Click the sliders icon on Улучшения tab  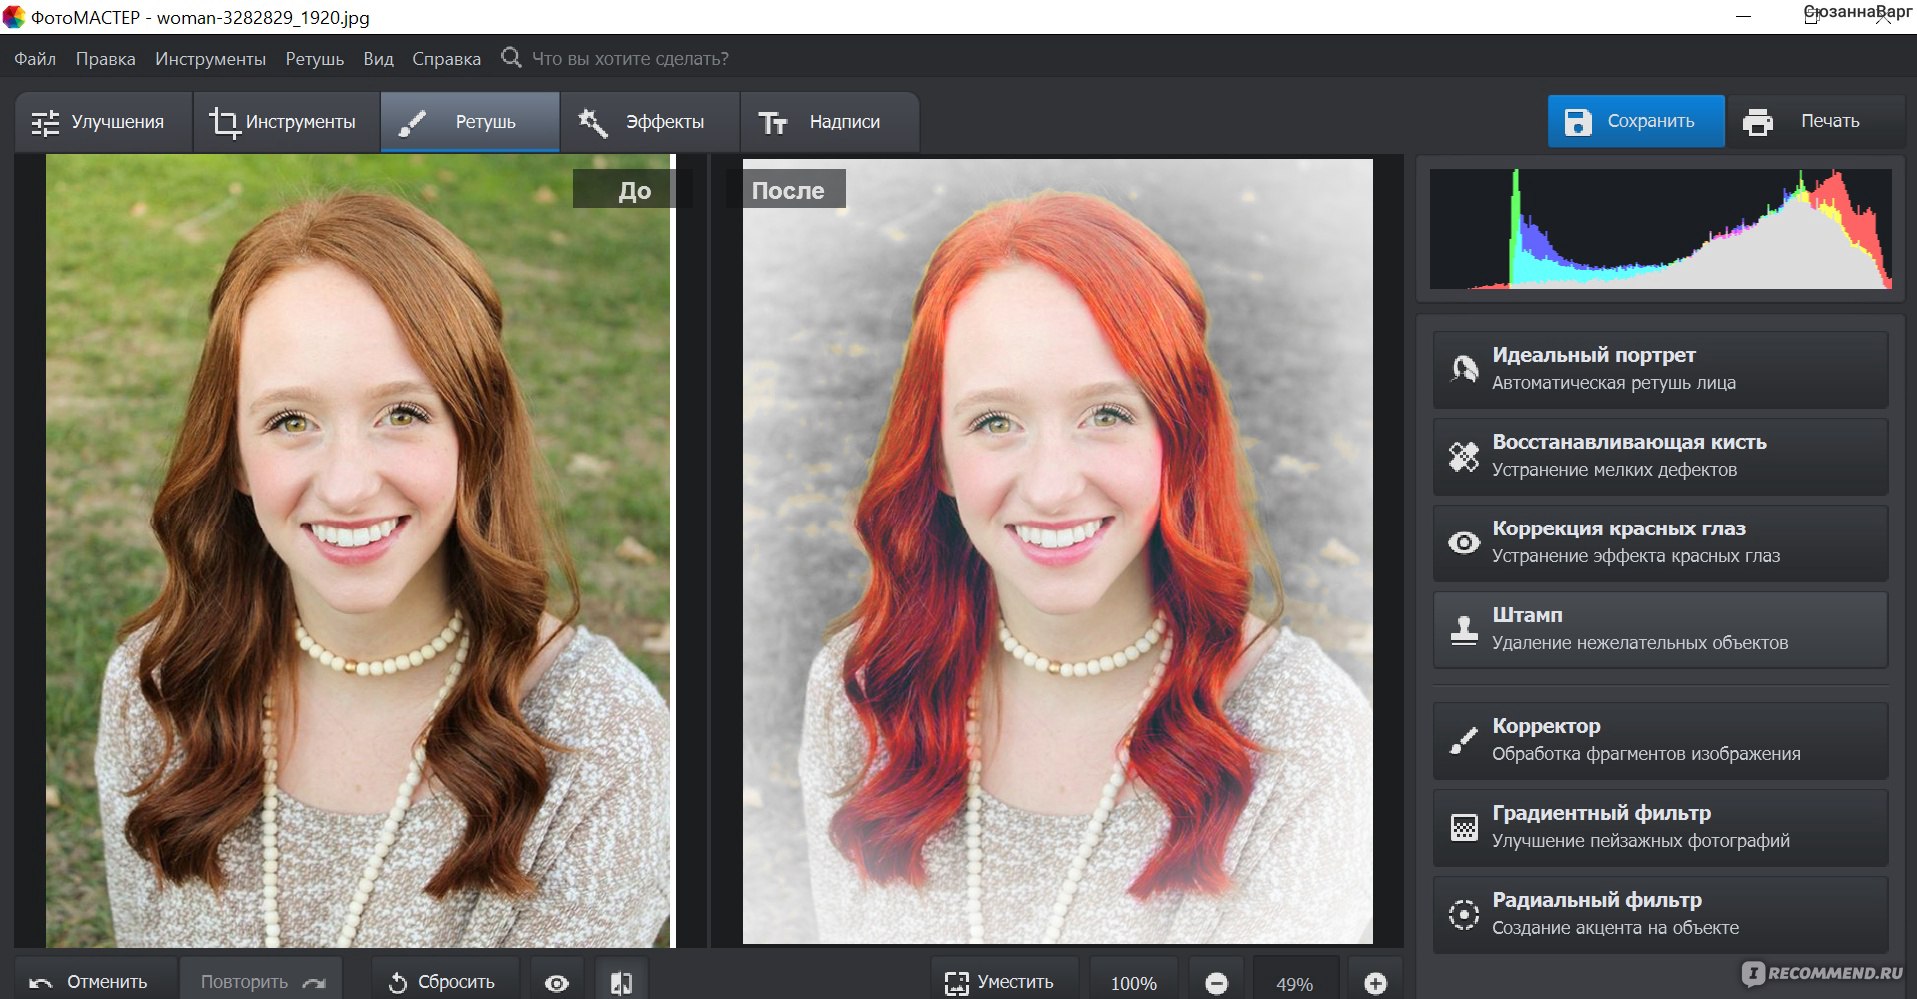45,123
